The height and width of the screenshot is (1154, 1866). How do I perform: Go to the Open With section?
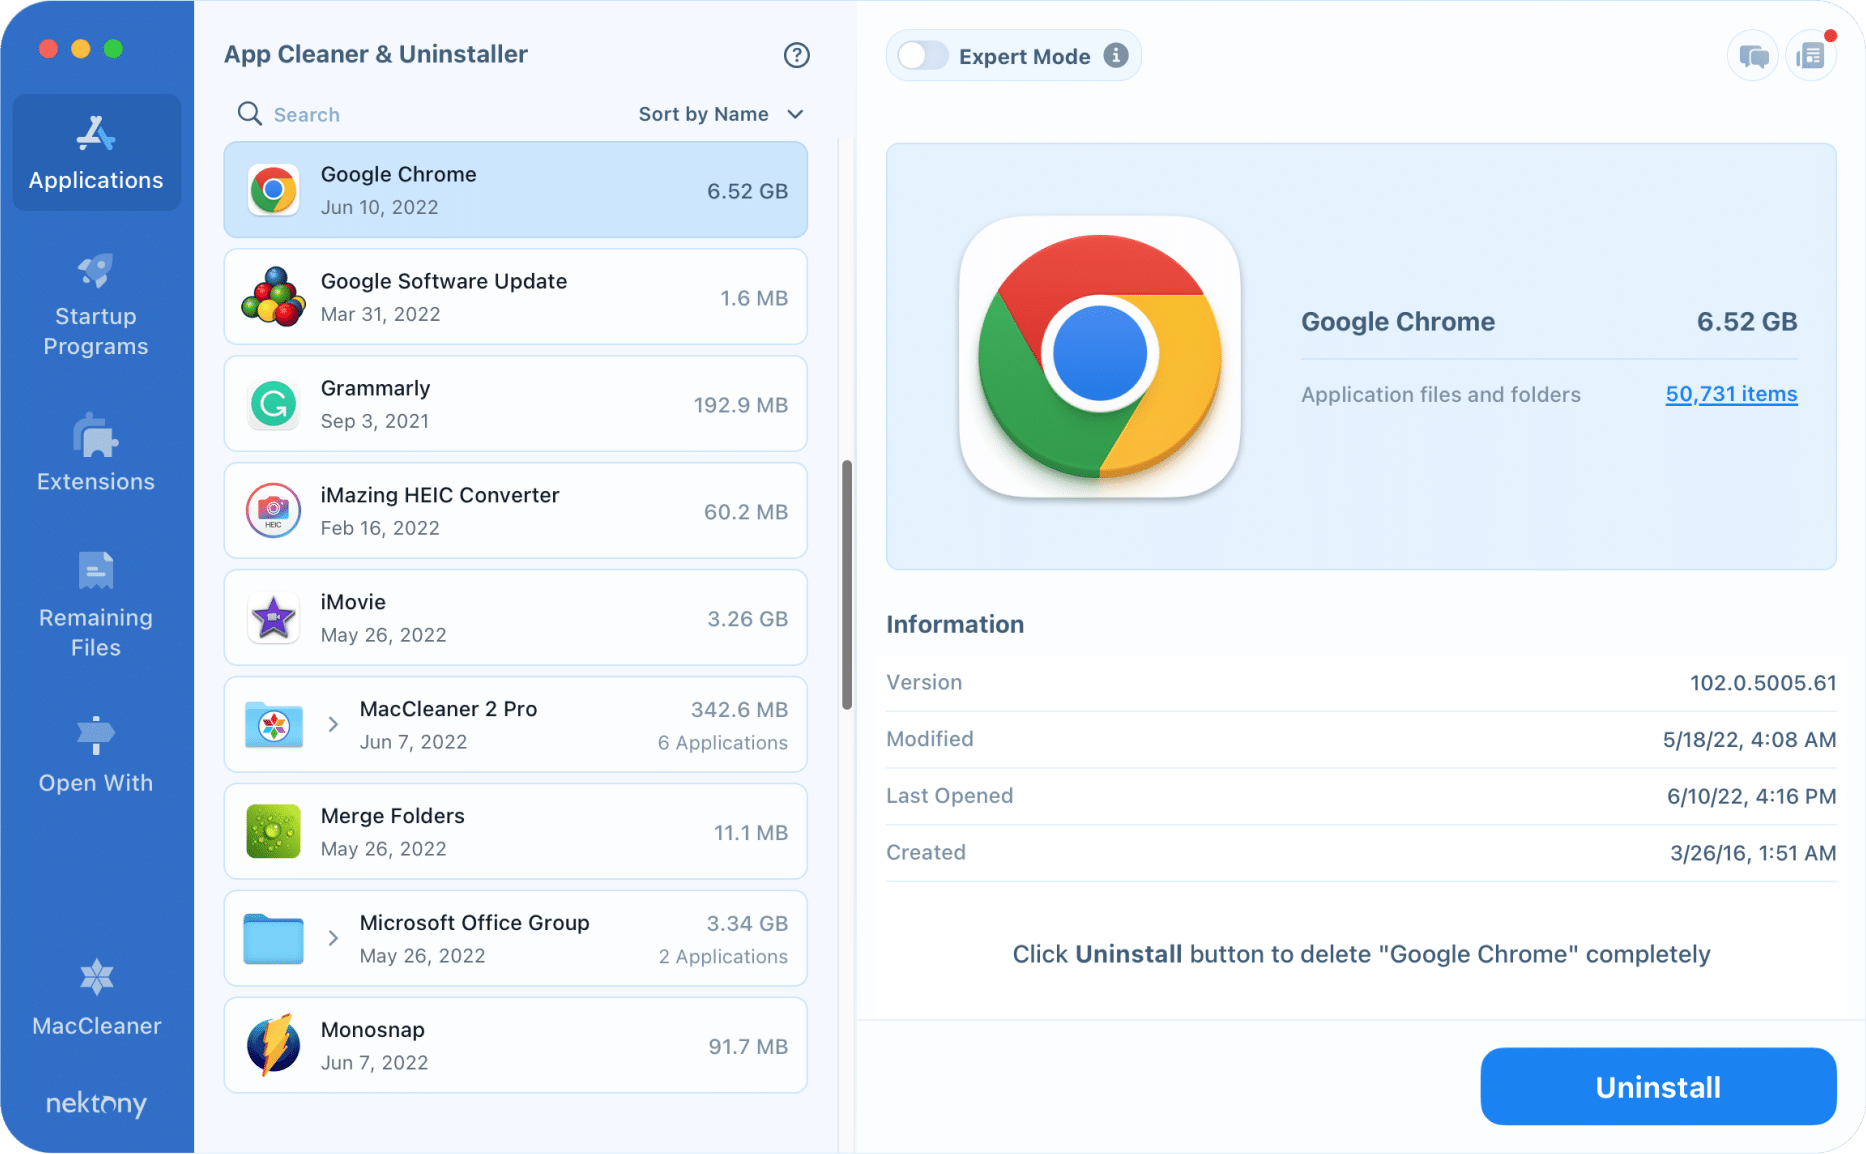coord(96,755)
